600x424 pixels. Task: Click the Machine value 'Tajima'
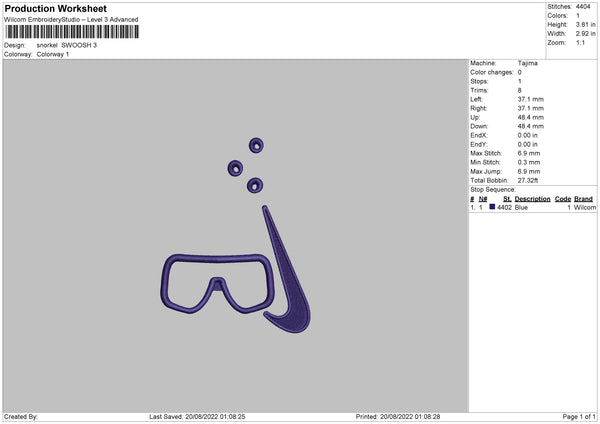pos(528,63)
